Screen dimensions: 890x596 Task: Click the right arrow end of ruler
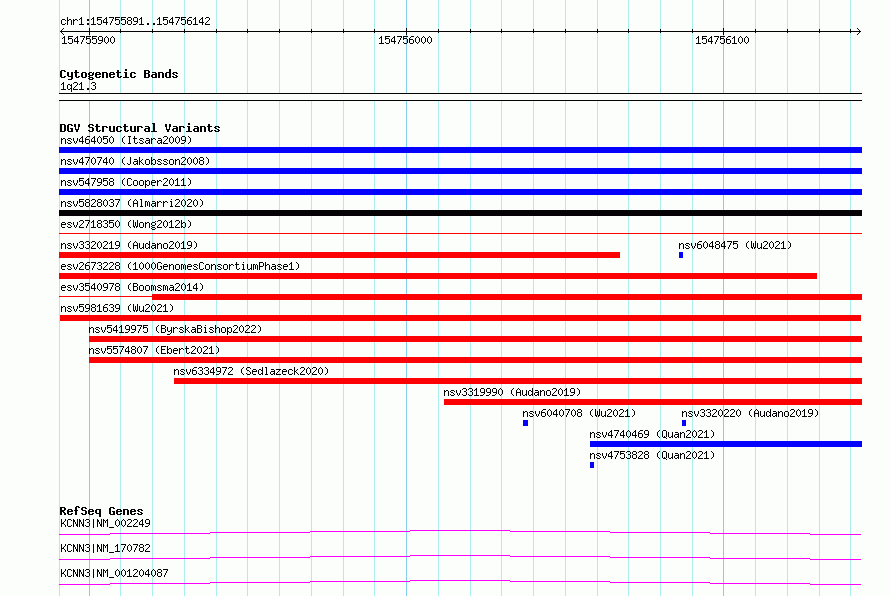858,31
